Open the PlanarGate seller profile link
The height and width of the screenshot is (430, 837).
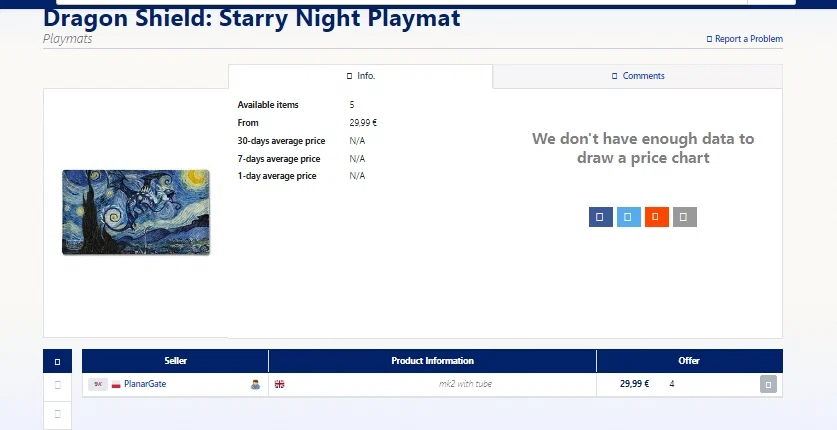click(145, 384)
